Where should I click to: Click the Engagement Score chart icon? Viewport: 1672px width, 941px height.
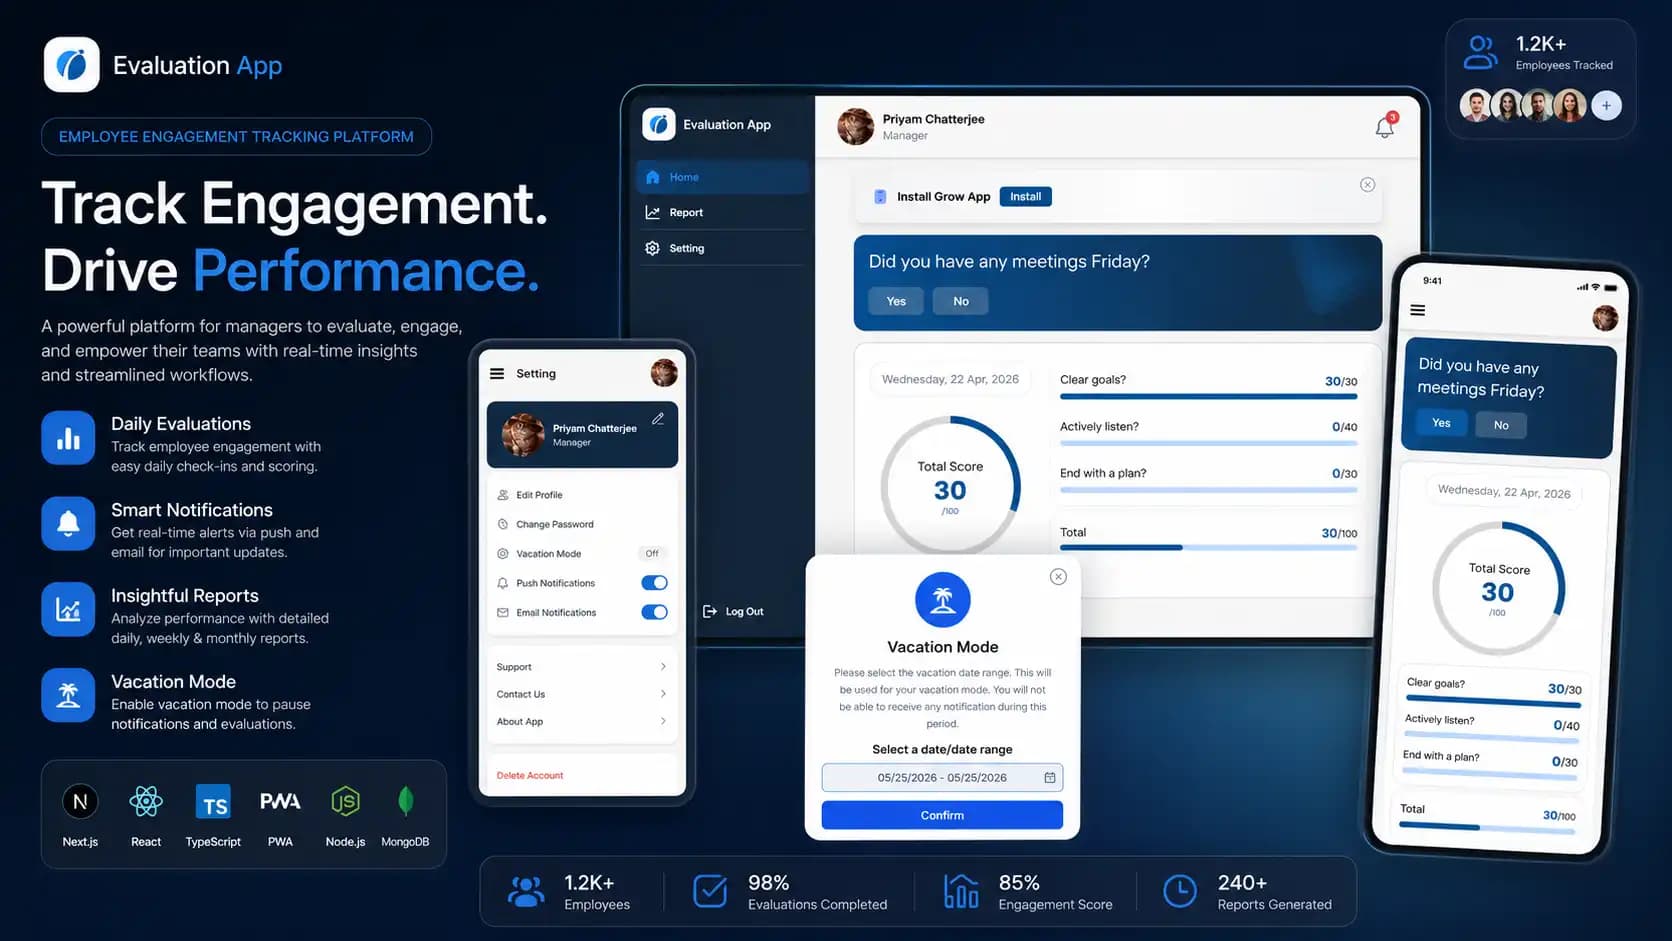960,890
